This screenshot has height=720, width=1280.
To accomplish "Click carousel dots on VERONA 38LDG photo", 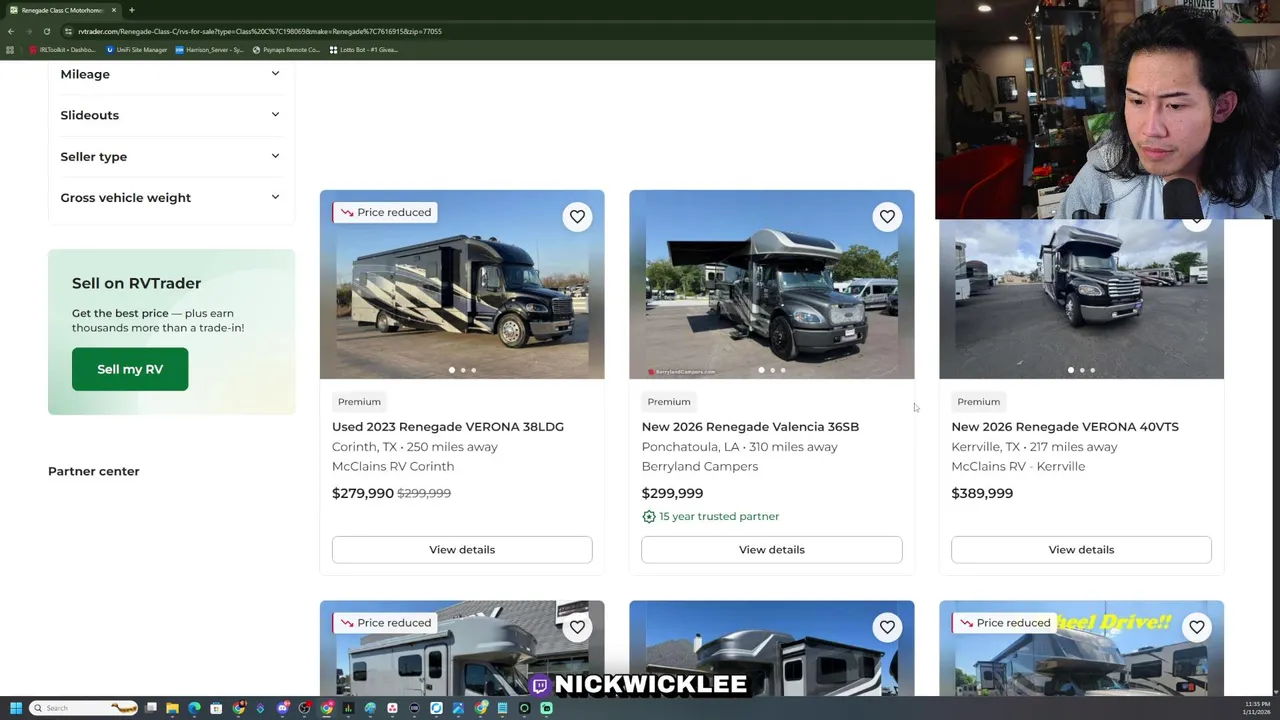I will [462, 370].
